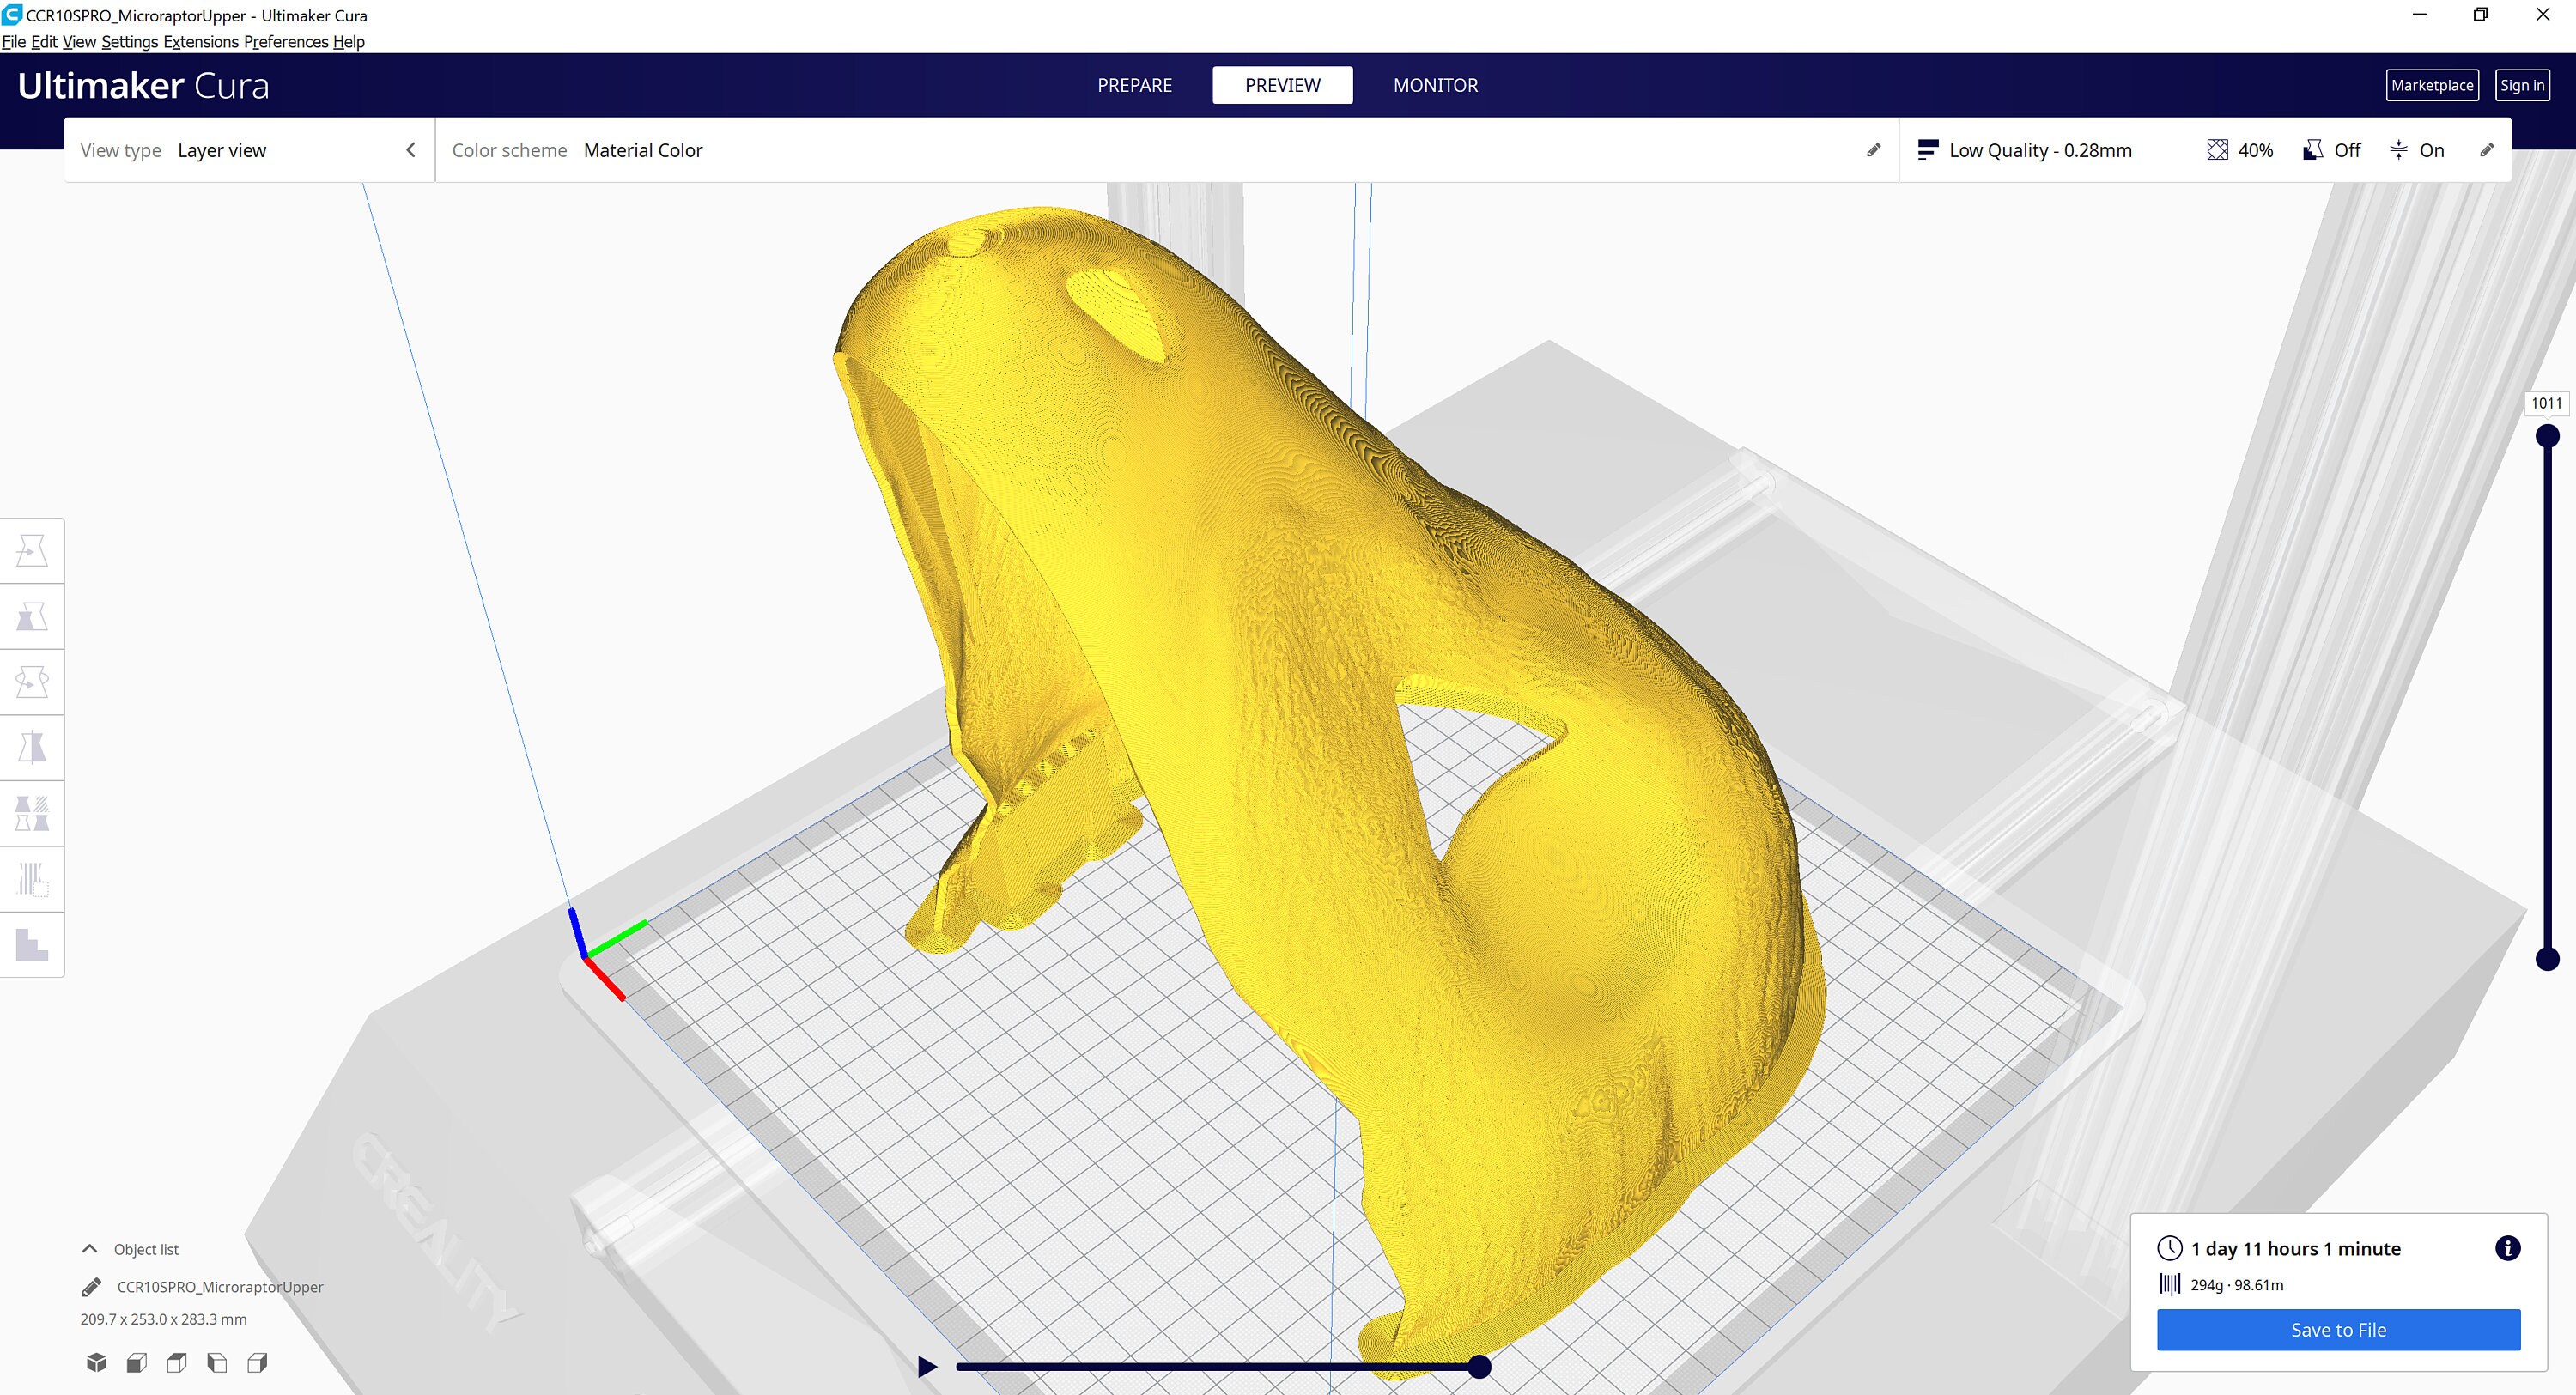Click the Sign in button
The image size is (2576, 1395).
[2522, 85]
